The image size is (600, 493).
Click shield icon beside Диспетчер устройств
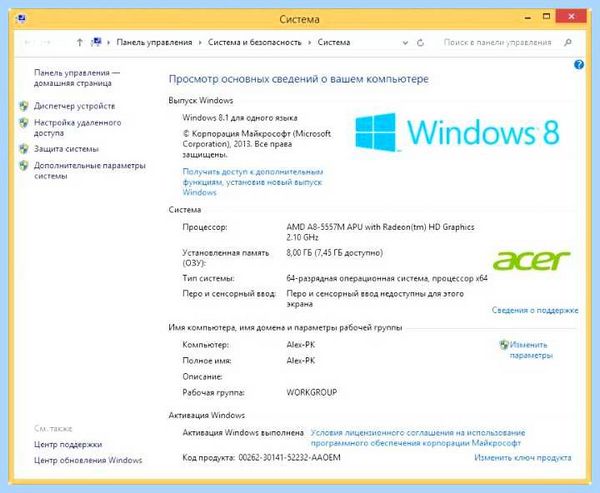pos(24,106)
